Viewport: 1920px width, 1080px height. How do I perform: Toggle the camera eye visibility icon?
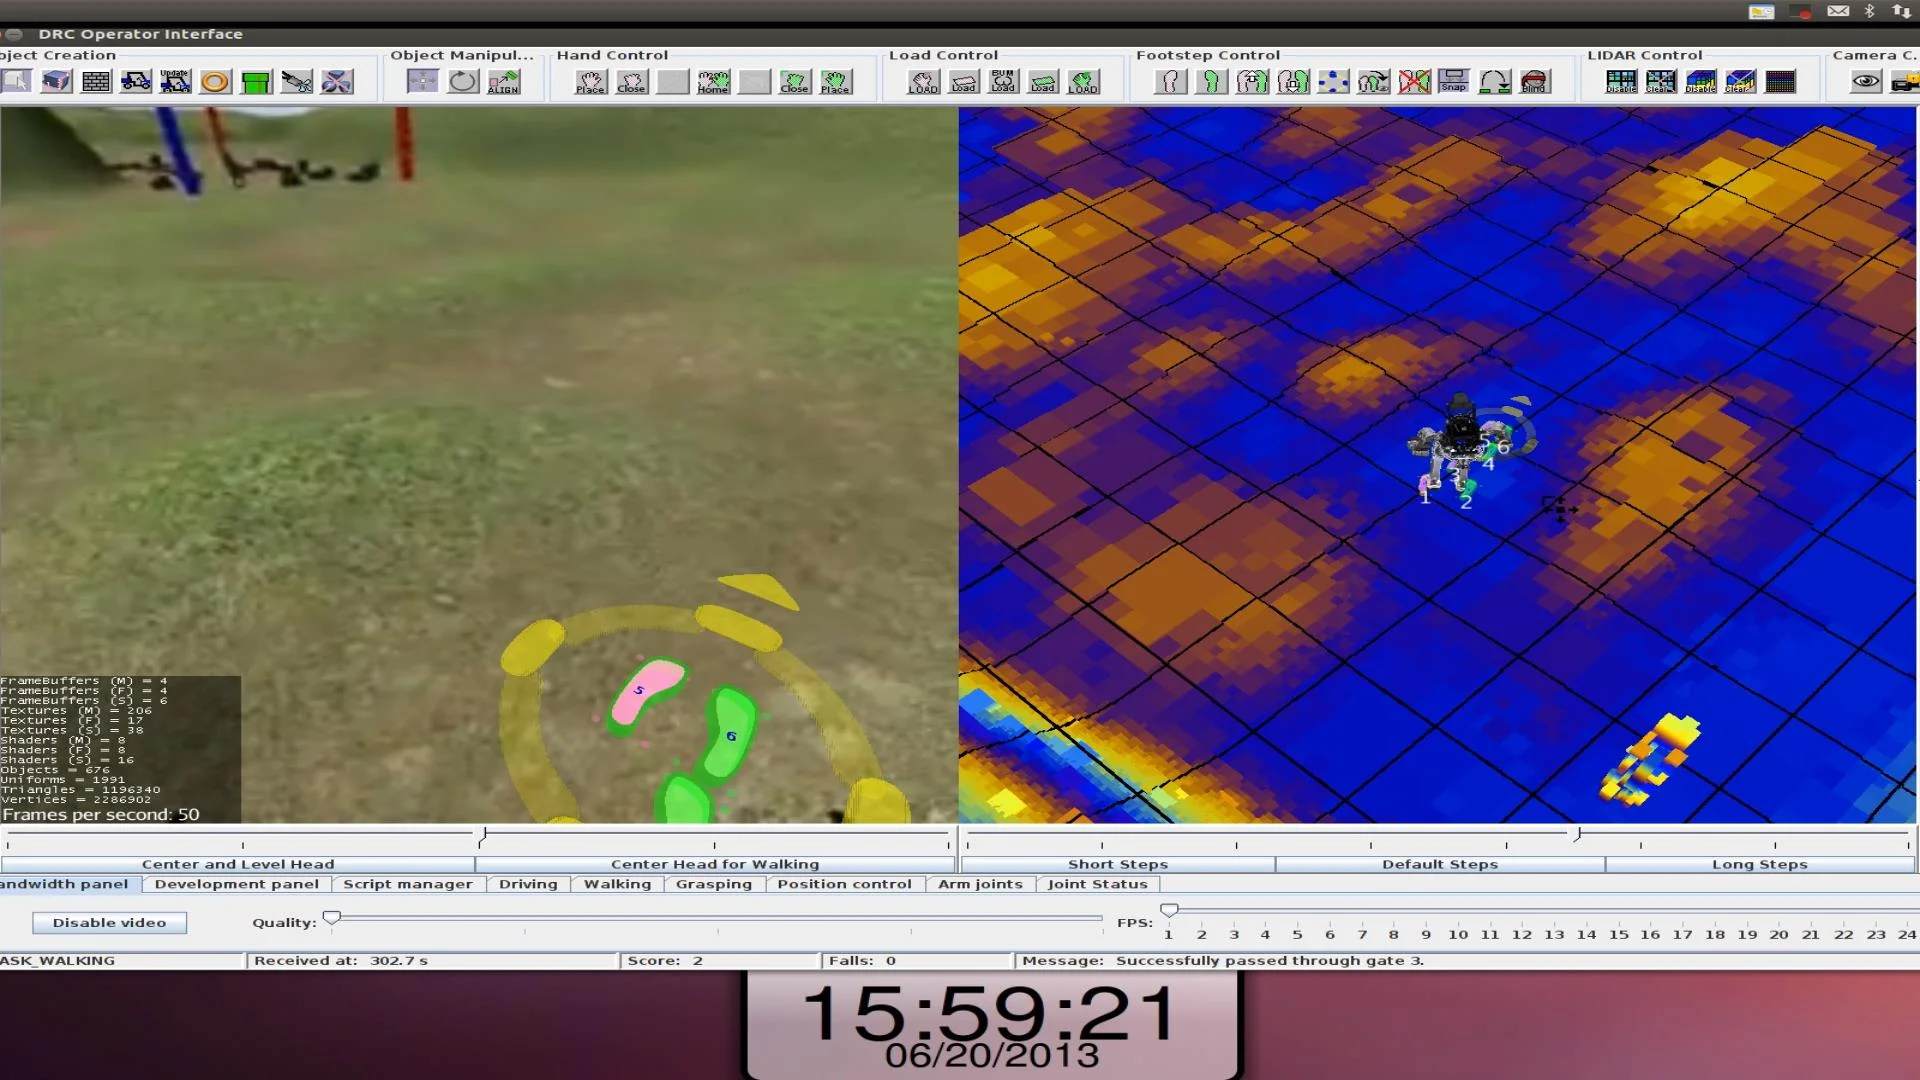click(x=1866, y=81)
